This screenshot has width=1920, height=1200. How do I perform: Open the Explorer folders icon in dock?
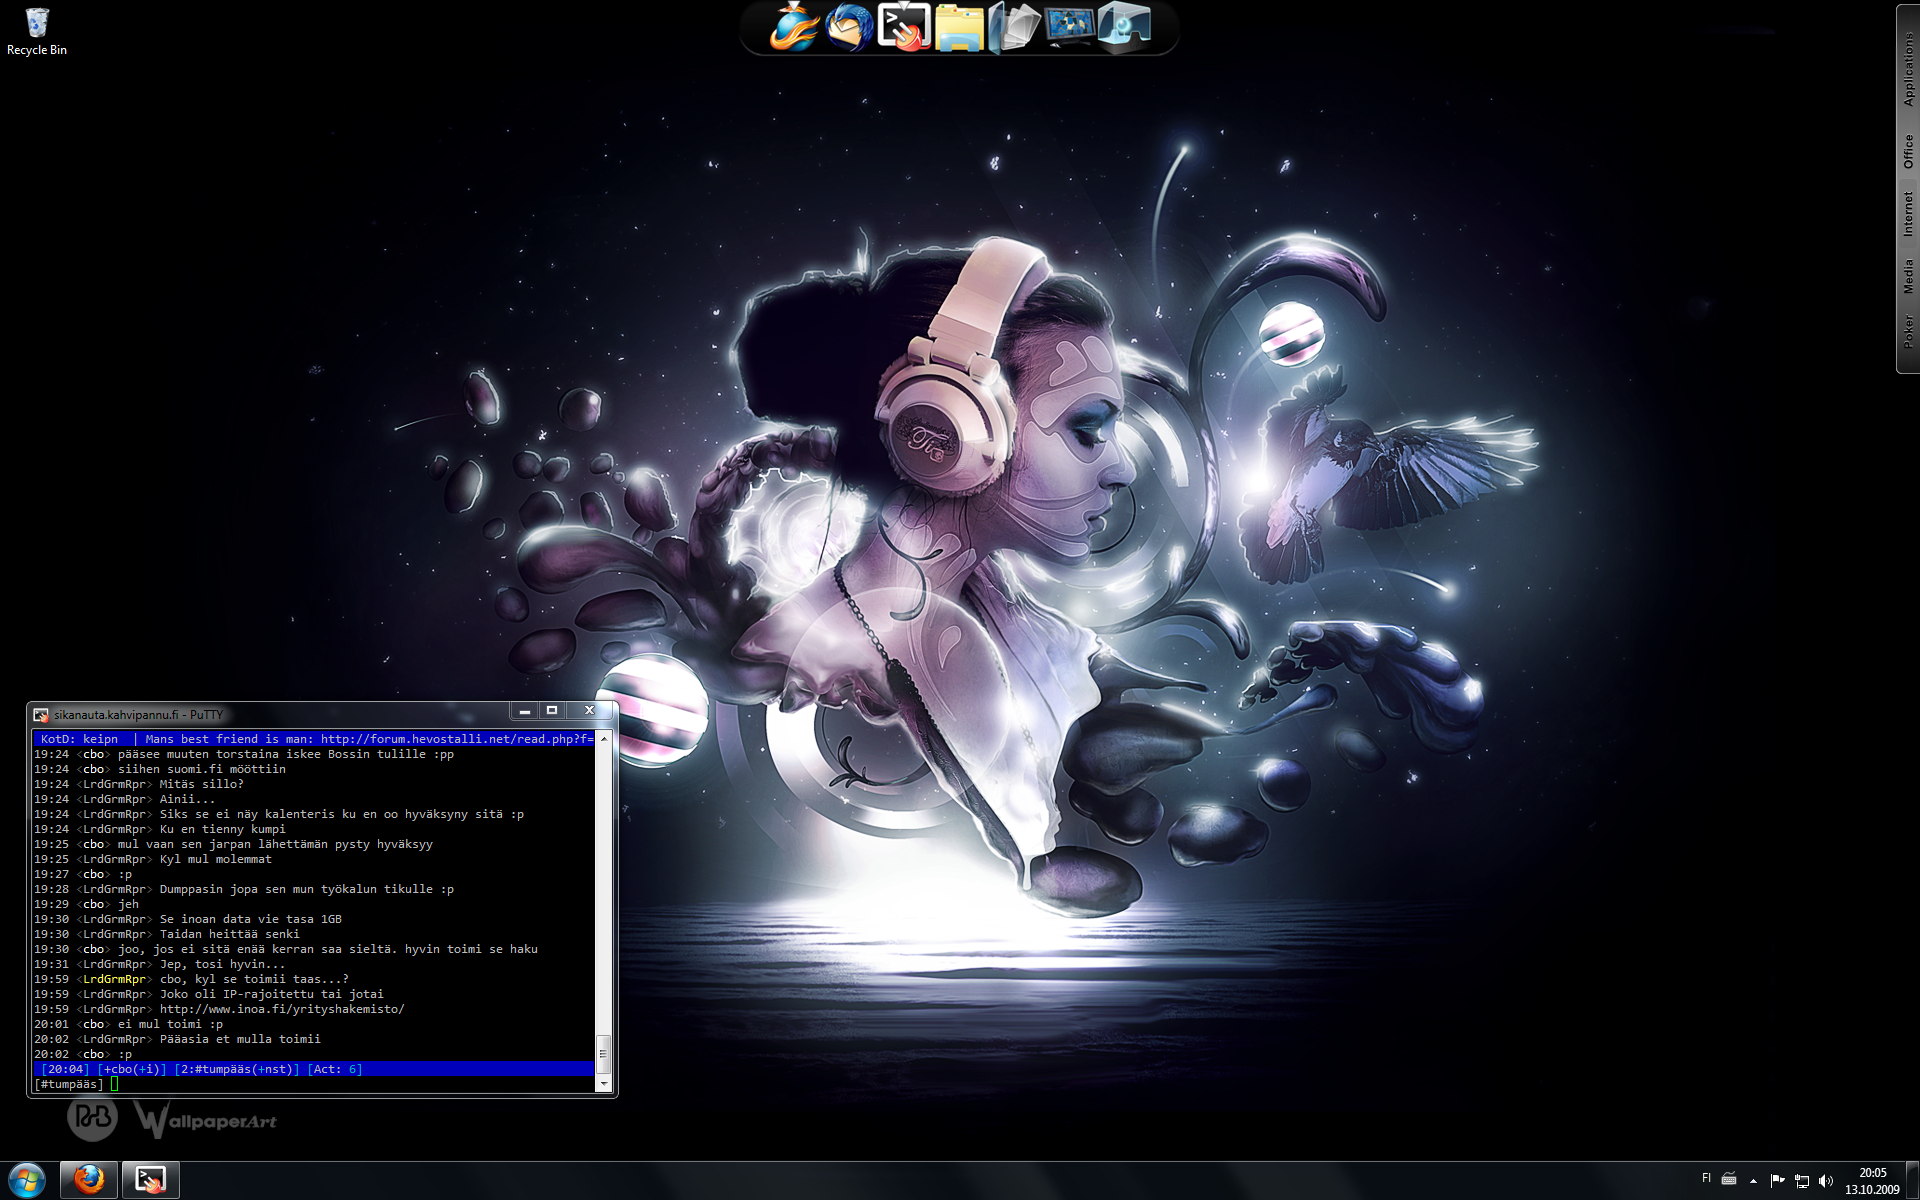[x=959, y=27]
